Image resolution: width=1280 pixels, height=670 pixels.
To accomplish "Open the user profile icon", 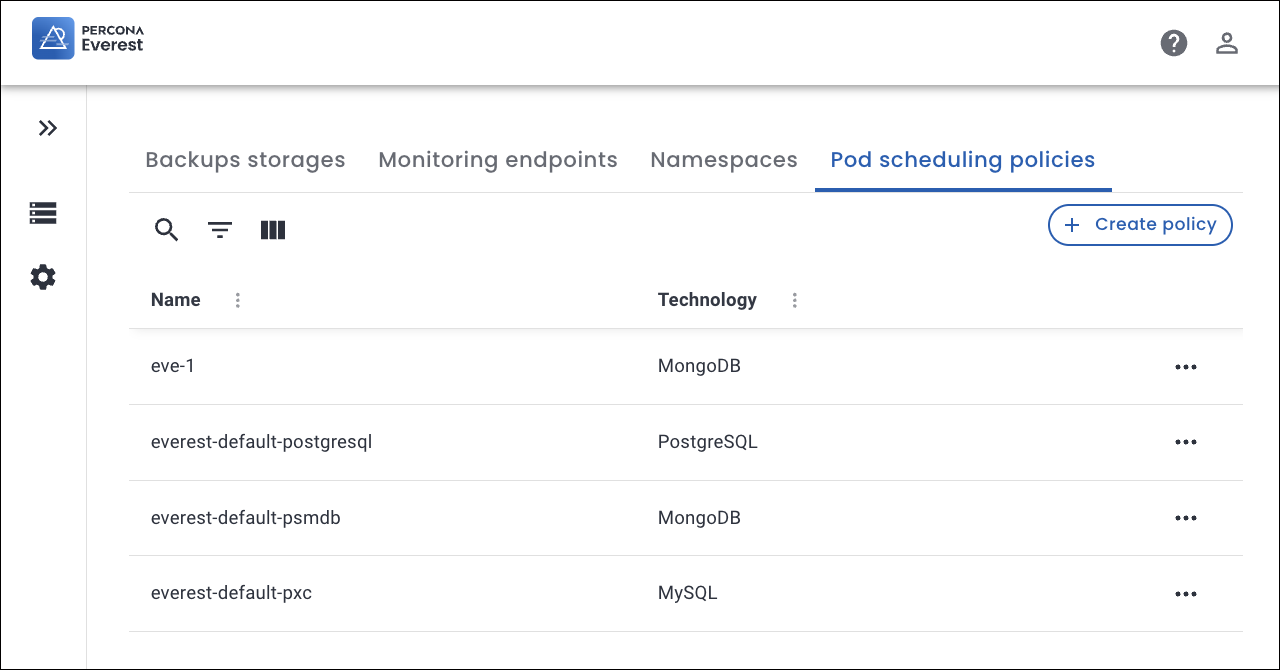I will point(1226,43).
